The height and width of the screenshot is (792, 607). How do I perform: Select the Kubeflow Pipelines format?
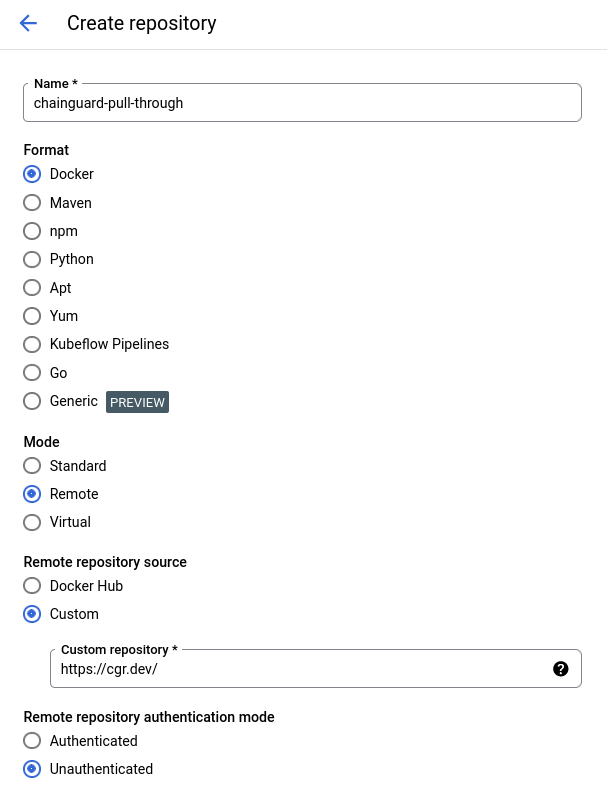click(x=32, y=344)
